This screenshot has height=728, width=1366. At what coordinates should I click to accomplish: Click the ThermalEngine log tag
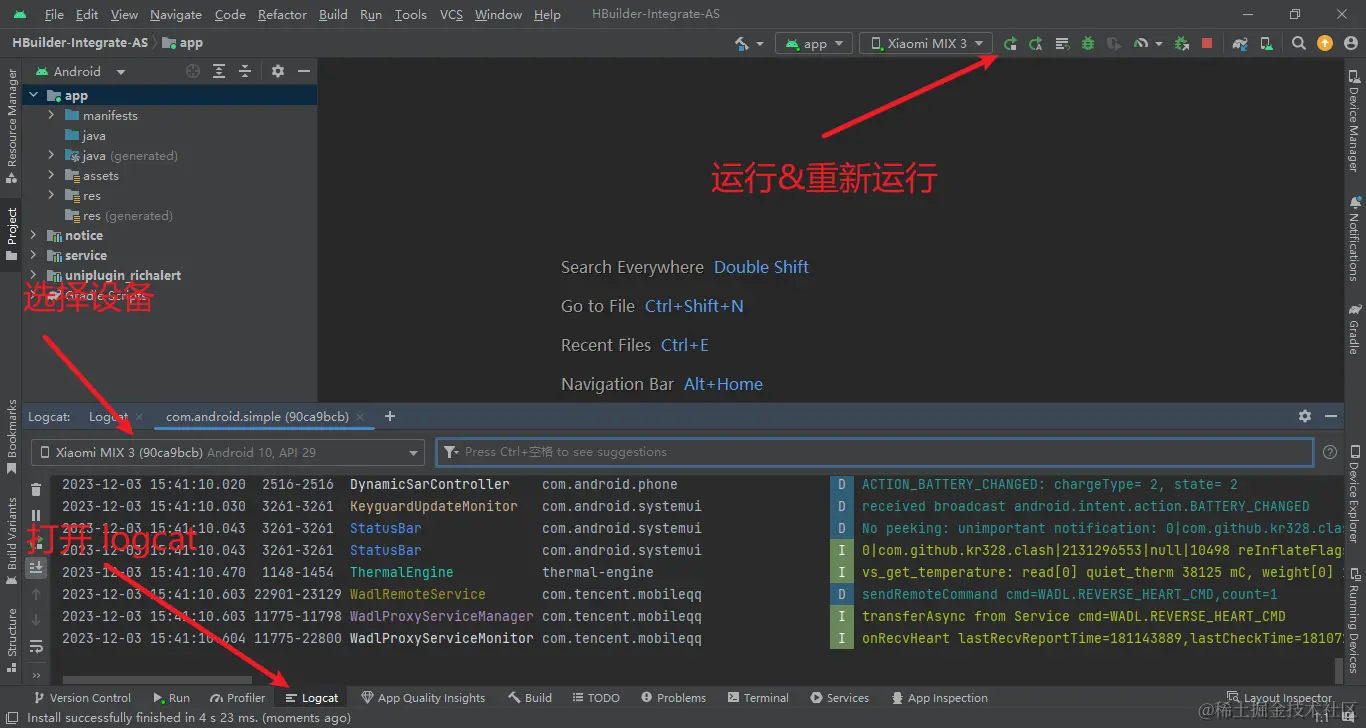[x=401, y=572]
